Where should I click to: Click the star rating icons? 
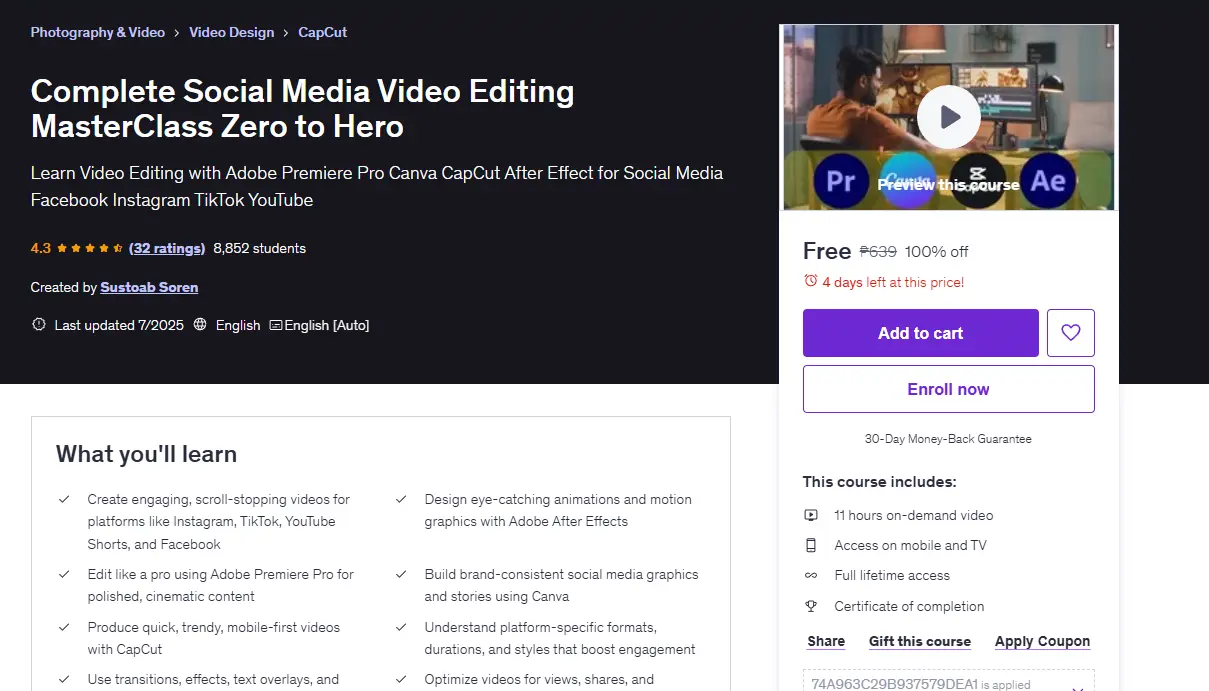pyautogui.click(x=90, y=248)
